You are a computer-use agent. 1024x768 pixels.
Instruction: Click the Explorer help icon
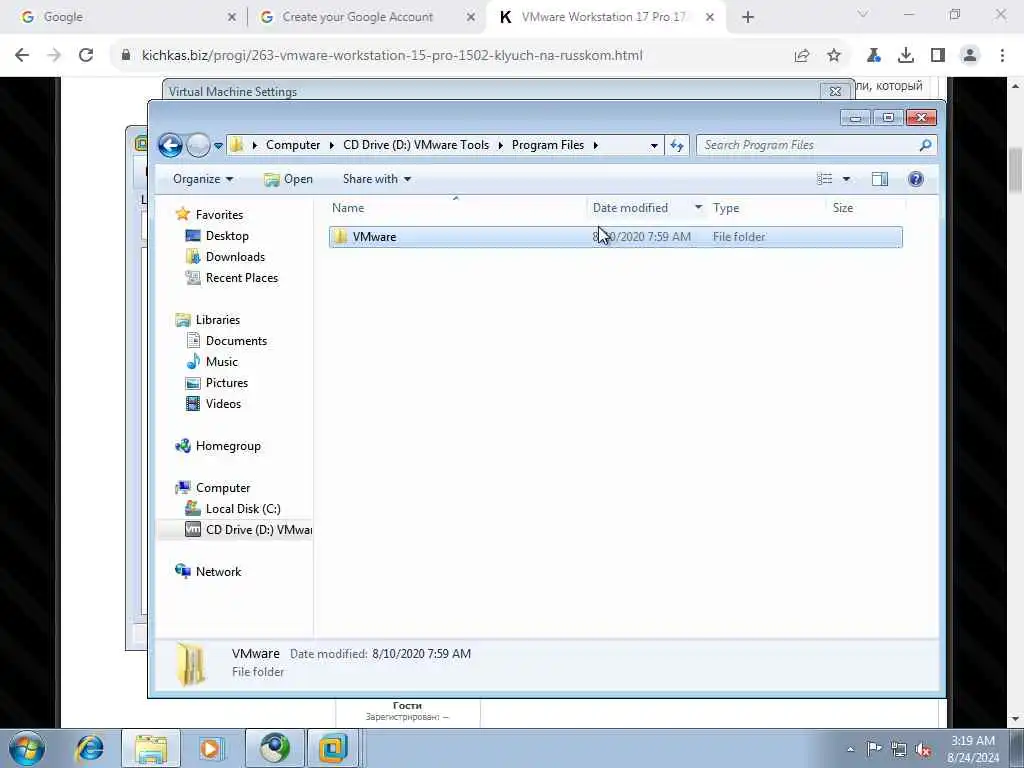point(916,179)
